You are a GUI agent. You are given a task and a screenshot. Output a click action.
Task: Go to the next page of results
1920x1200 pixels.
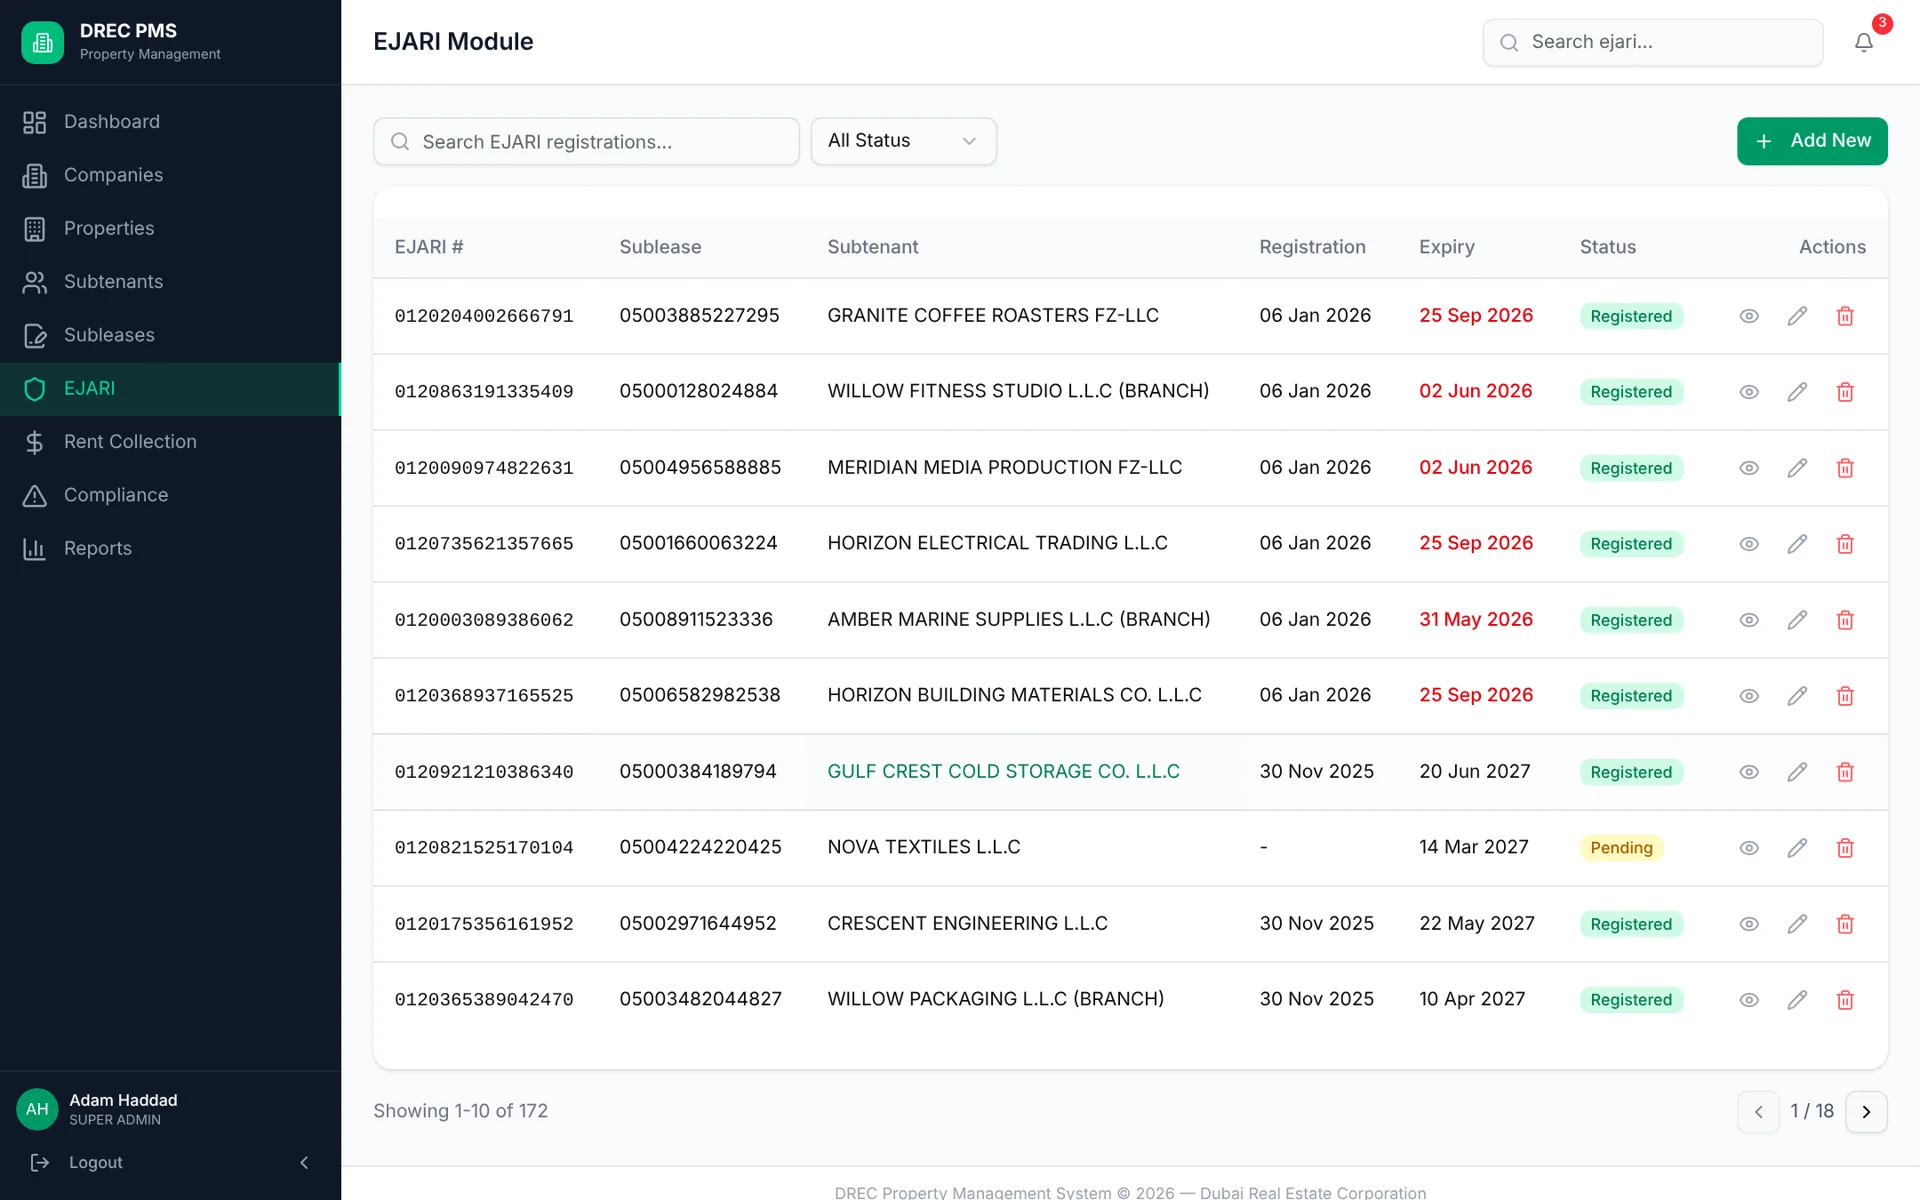click(x=1866, y=1112)
